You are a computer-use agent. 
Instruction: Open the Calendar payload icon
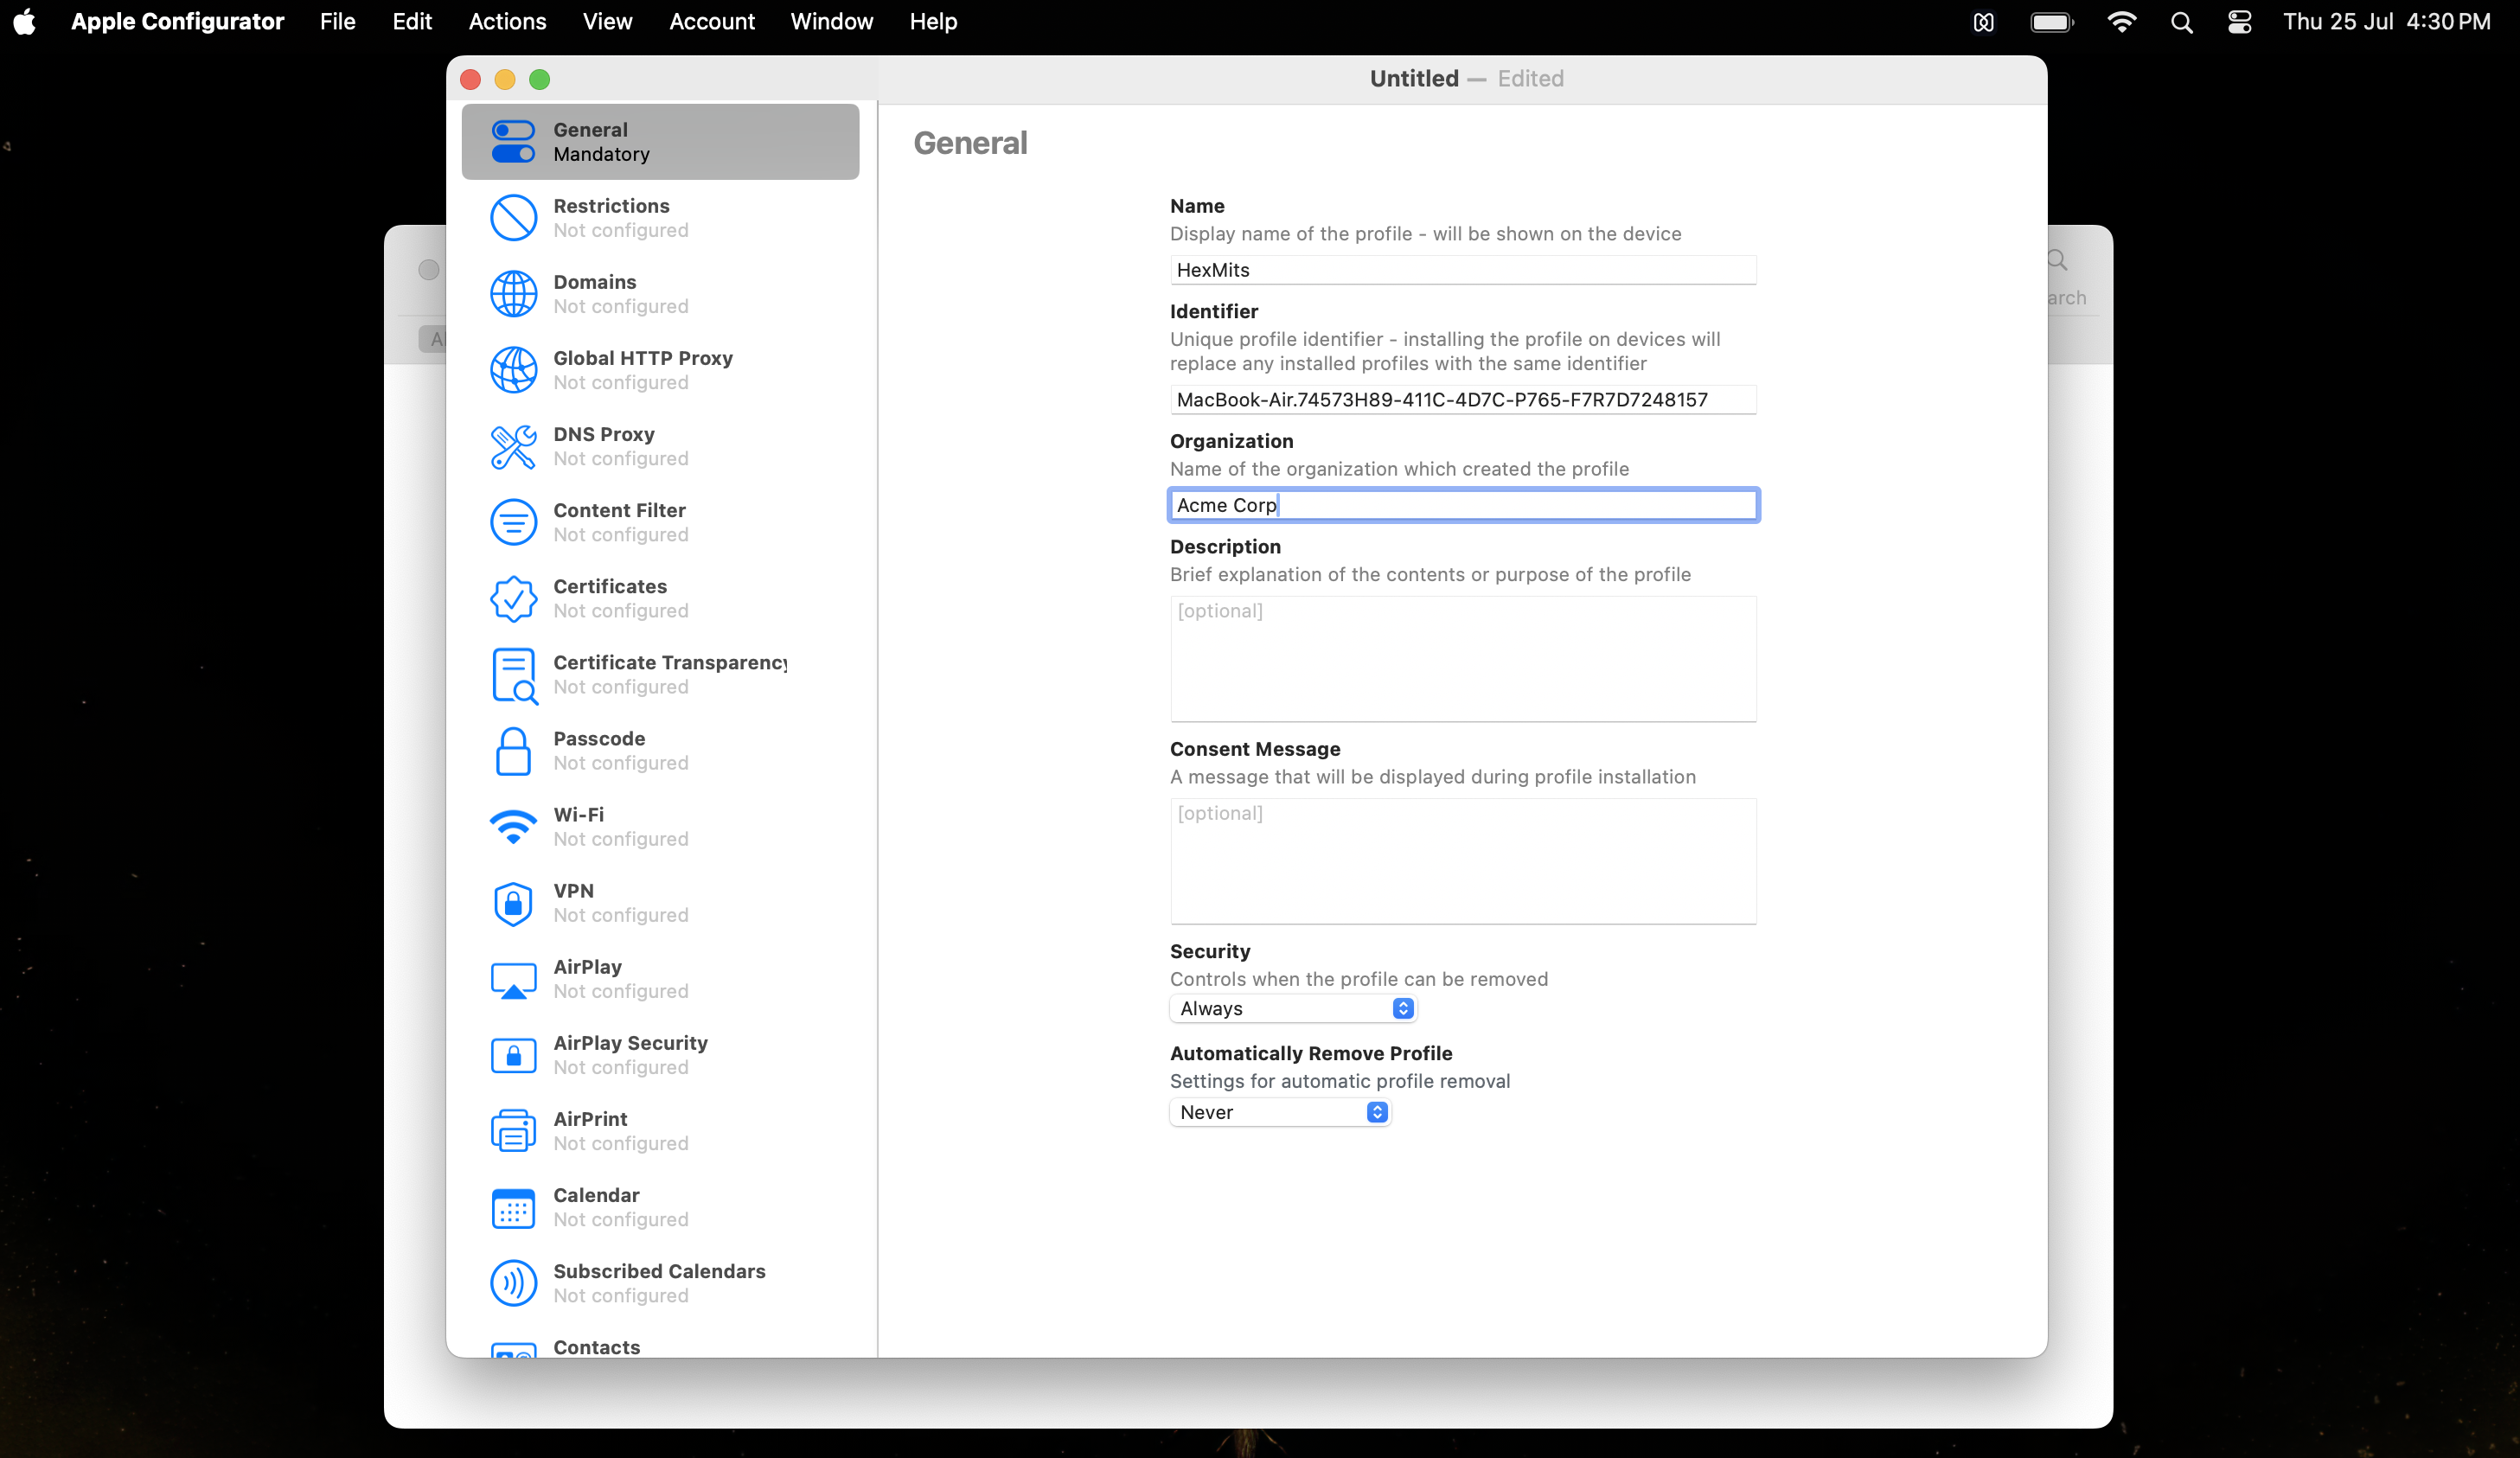point(513,1207)
